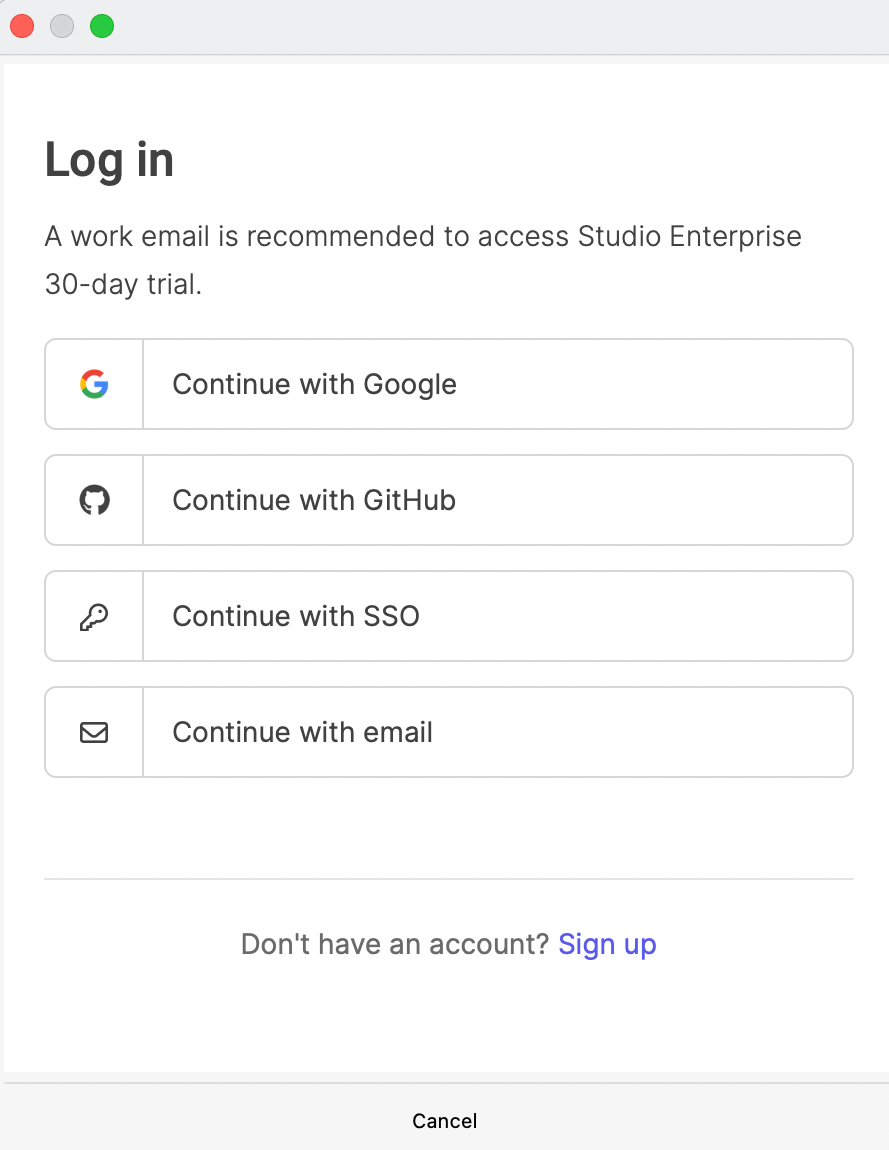Select the Google icon in the first login row
The height and width of the screenshot is (1150, 889).
93,383
